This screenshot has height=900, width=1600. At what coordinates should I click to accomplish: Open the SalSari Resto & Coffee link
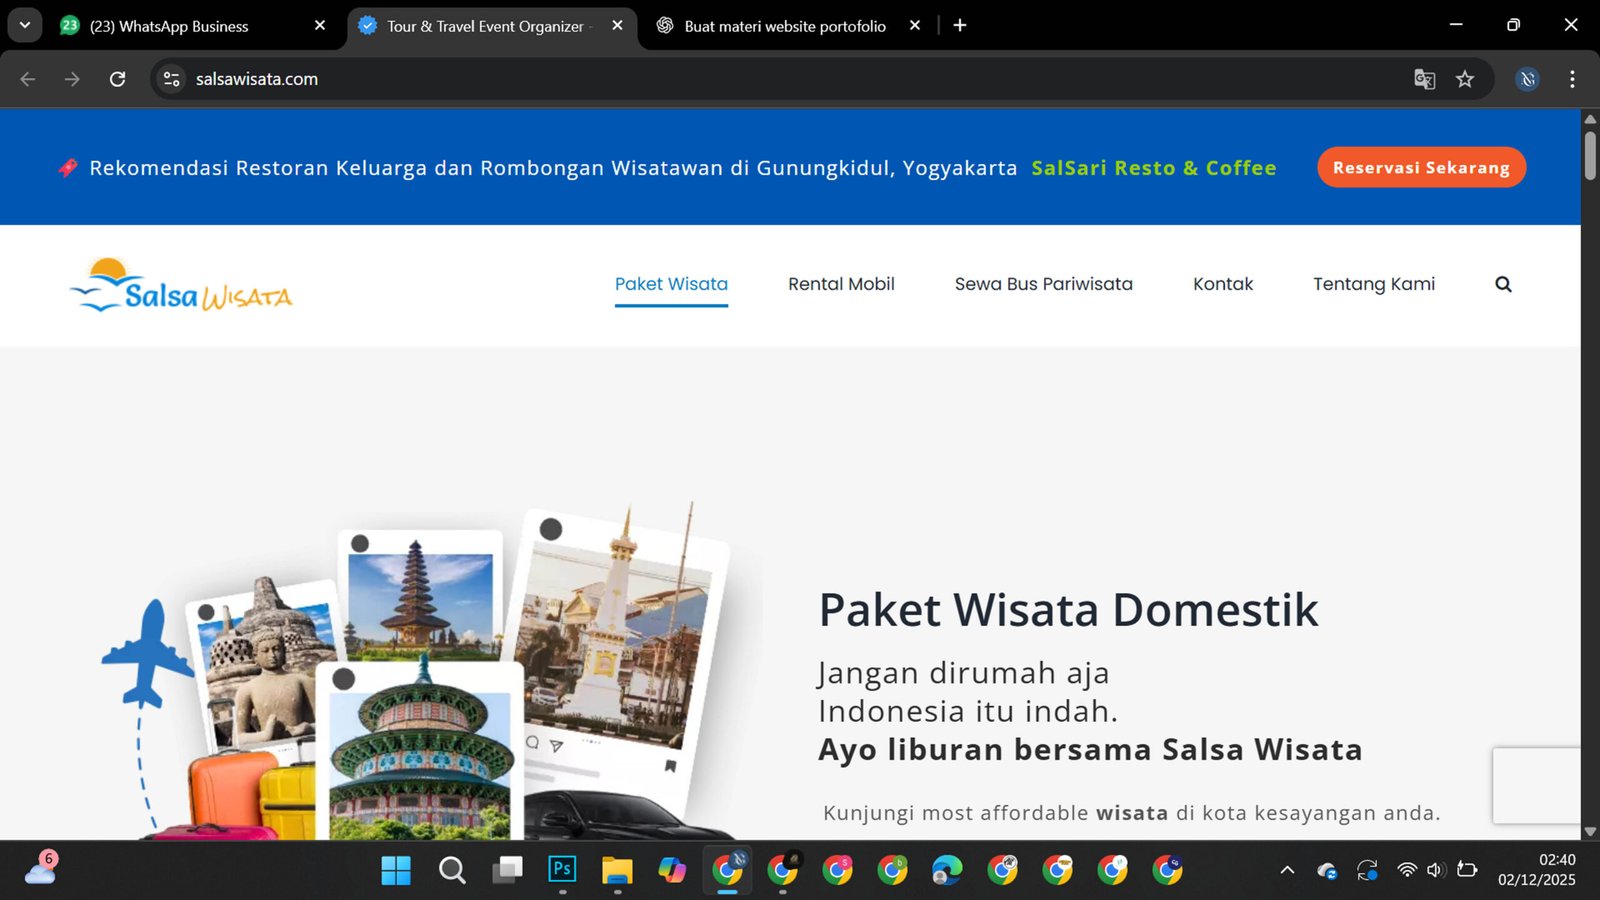pos(1153,168)
